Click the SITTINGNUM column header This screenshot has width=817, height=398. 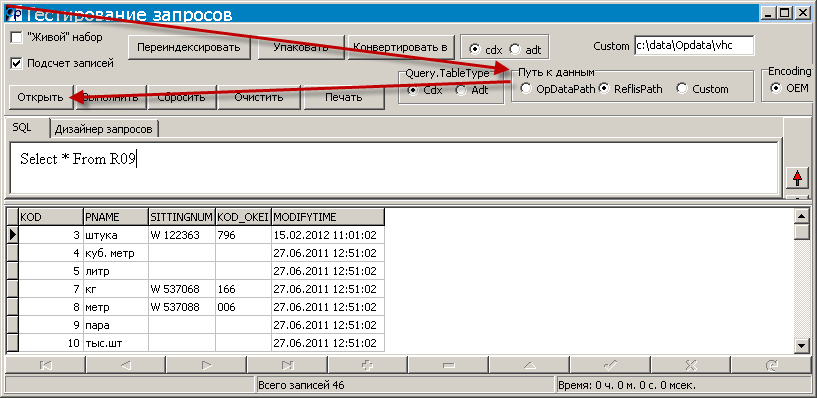(x=182, y=216)
